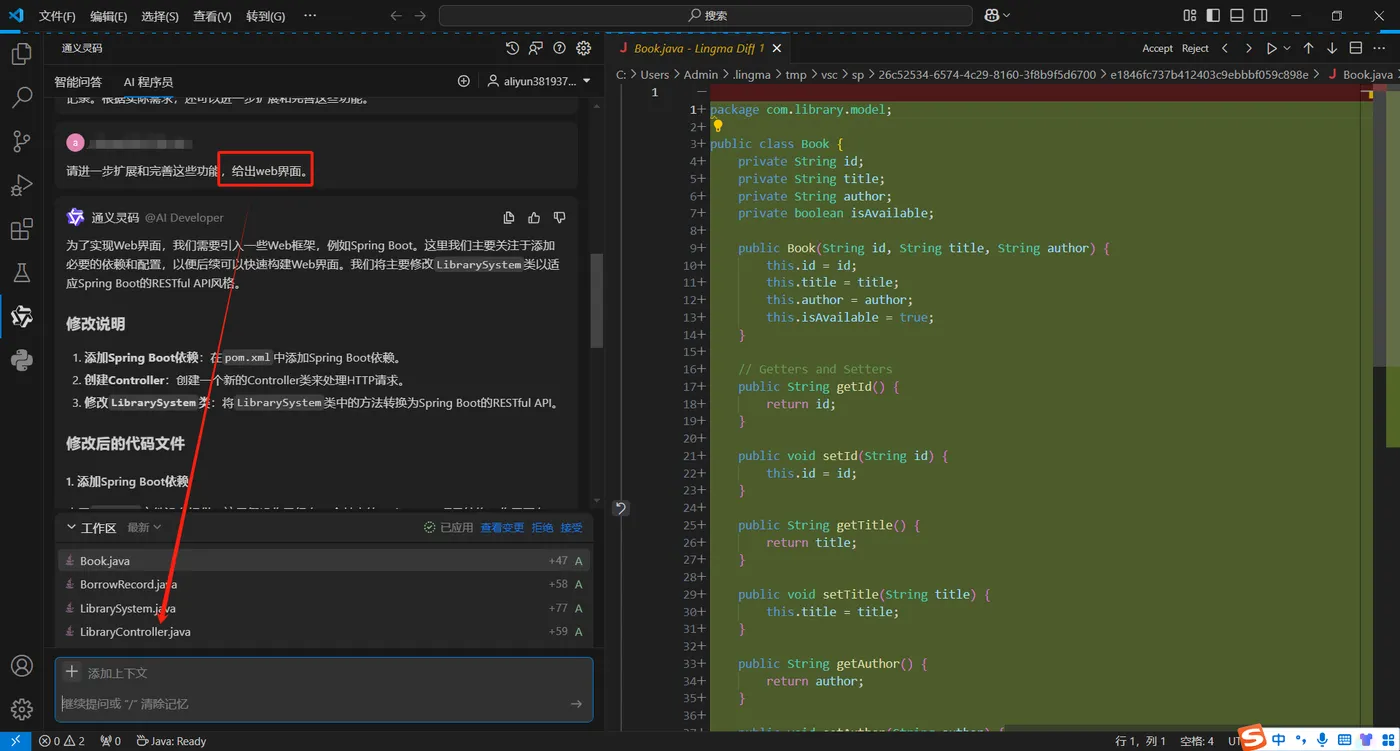Customize layout icon in title bar
Image resolution: width=1400 pixels, height=751 pixels.
(x=1190, y=16)
